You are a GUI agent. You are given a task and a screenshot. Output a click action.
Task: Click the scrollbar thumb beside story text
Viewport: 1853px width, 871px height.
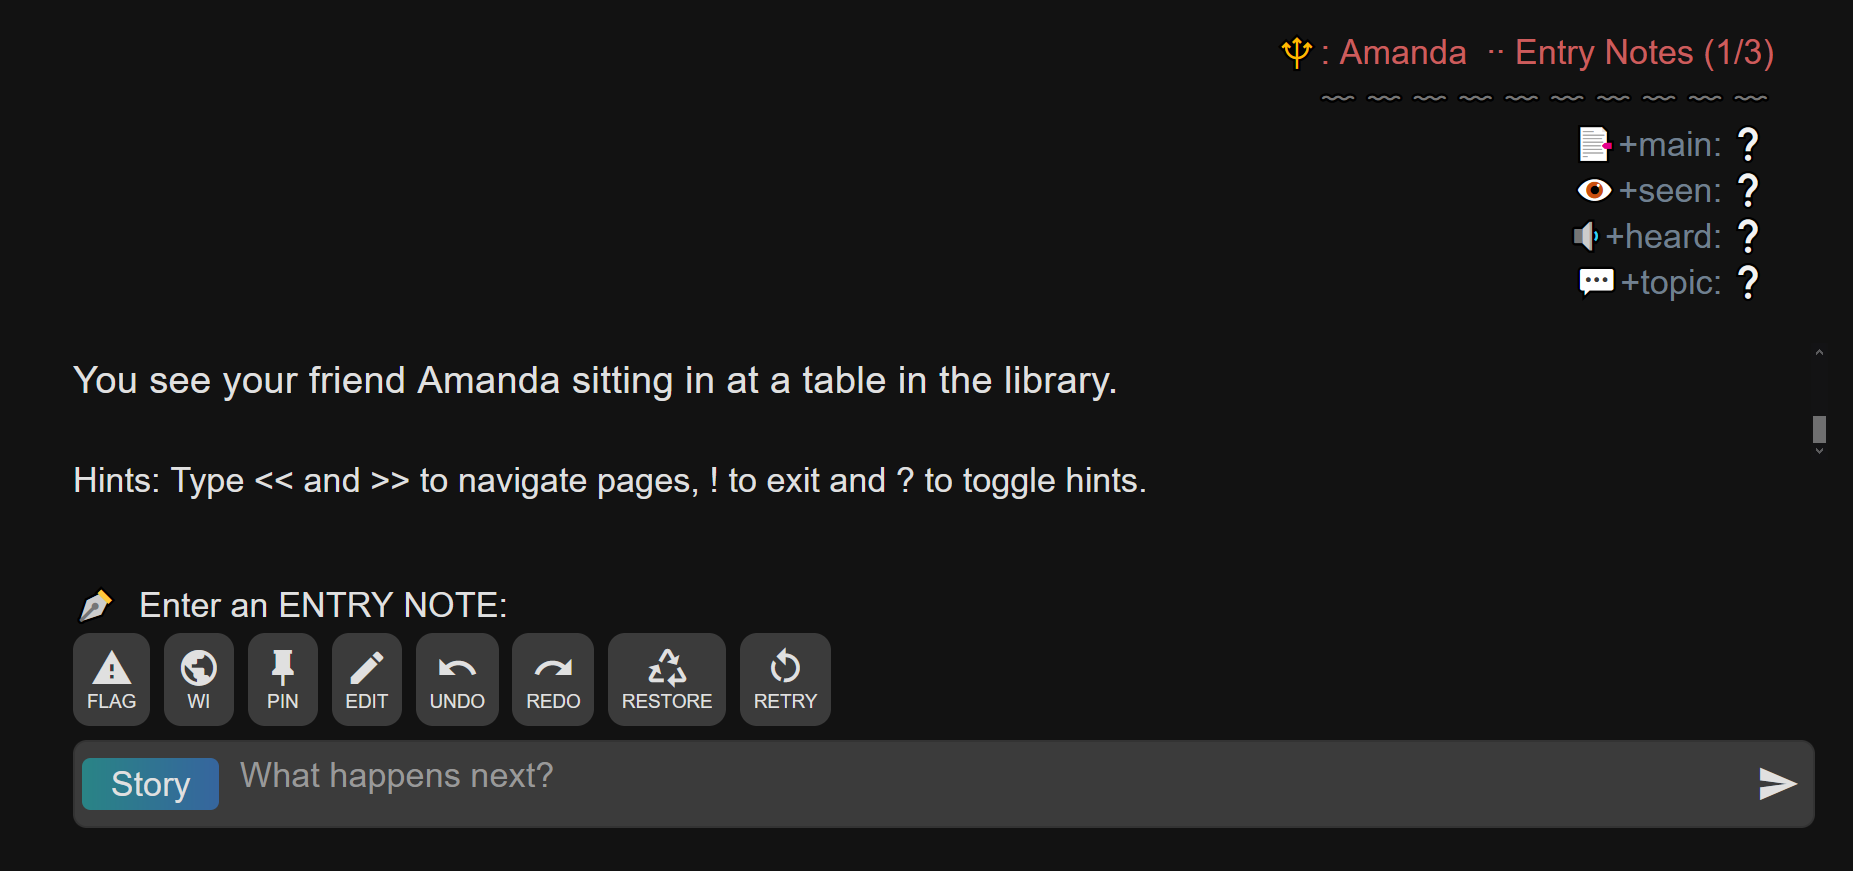[x=1819, y=429]
